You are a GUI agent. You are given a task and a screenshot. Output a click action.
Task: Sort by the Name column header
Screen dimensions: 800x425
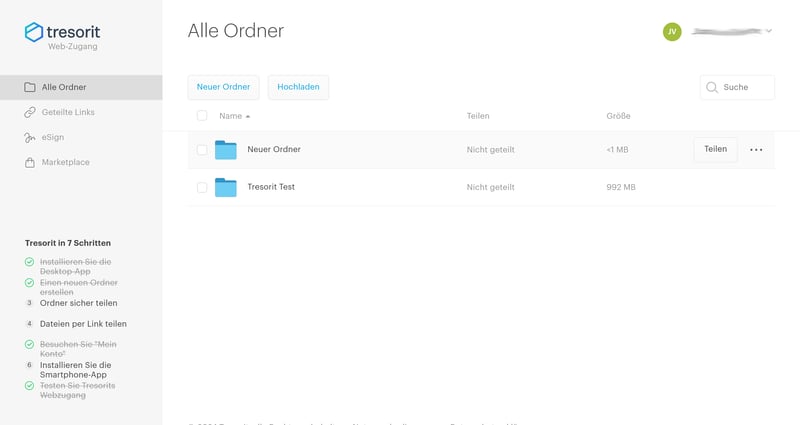coord(231,116)
